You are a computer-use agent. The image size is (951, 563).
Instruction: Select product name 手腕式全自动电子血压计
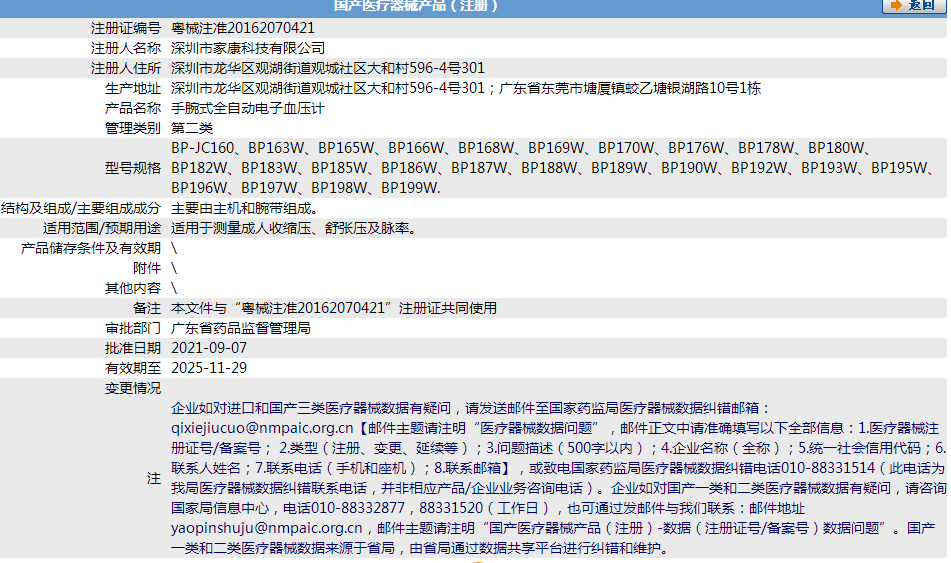coord(248,108)
